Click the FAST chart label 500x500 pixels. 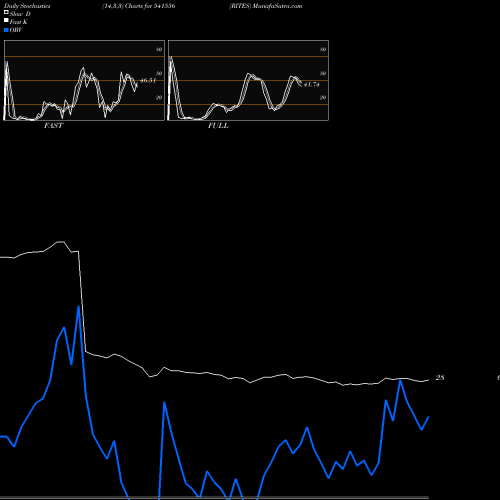(x=53, y=126)
